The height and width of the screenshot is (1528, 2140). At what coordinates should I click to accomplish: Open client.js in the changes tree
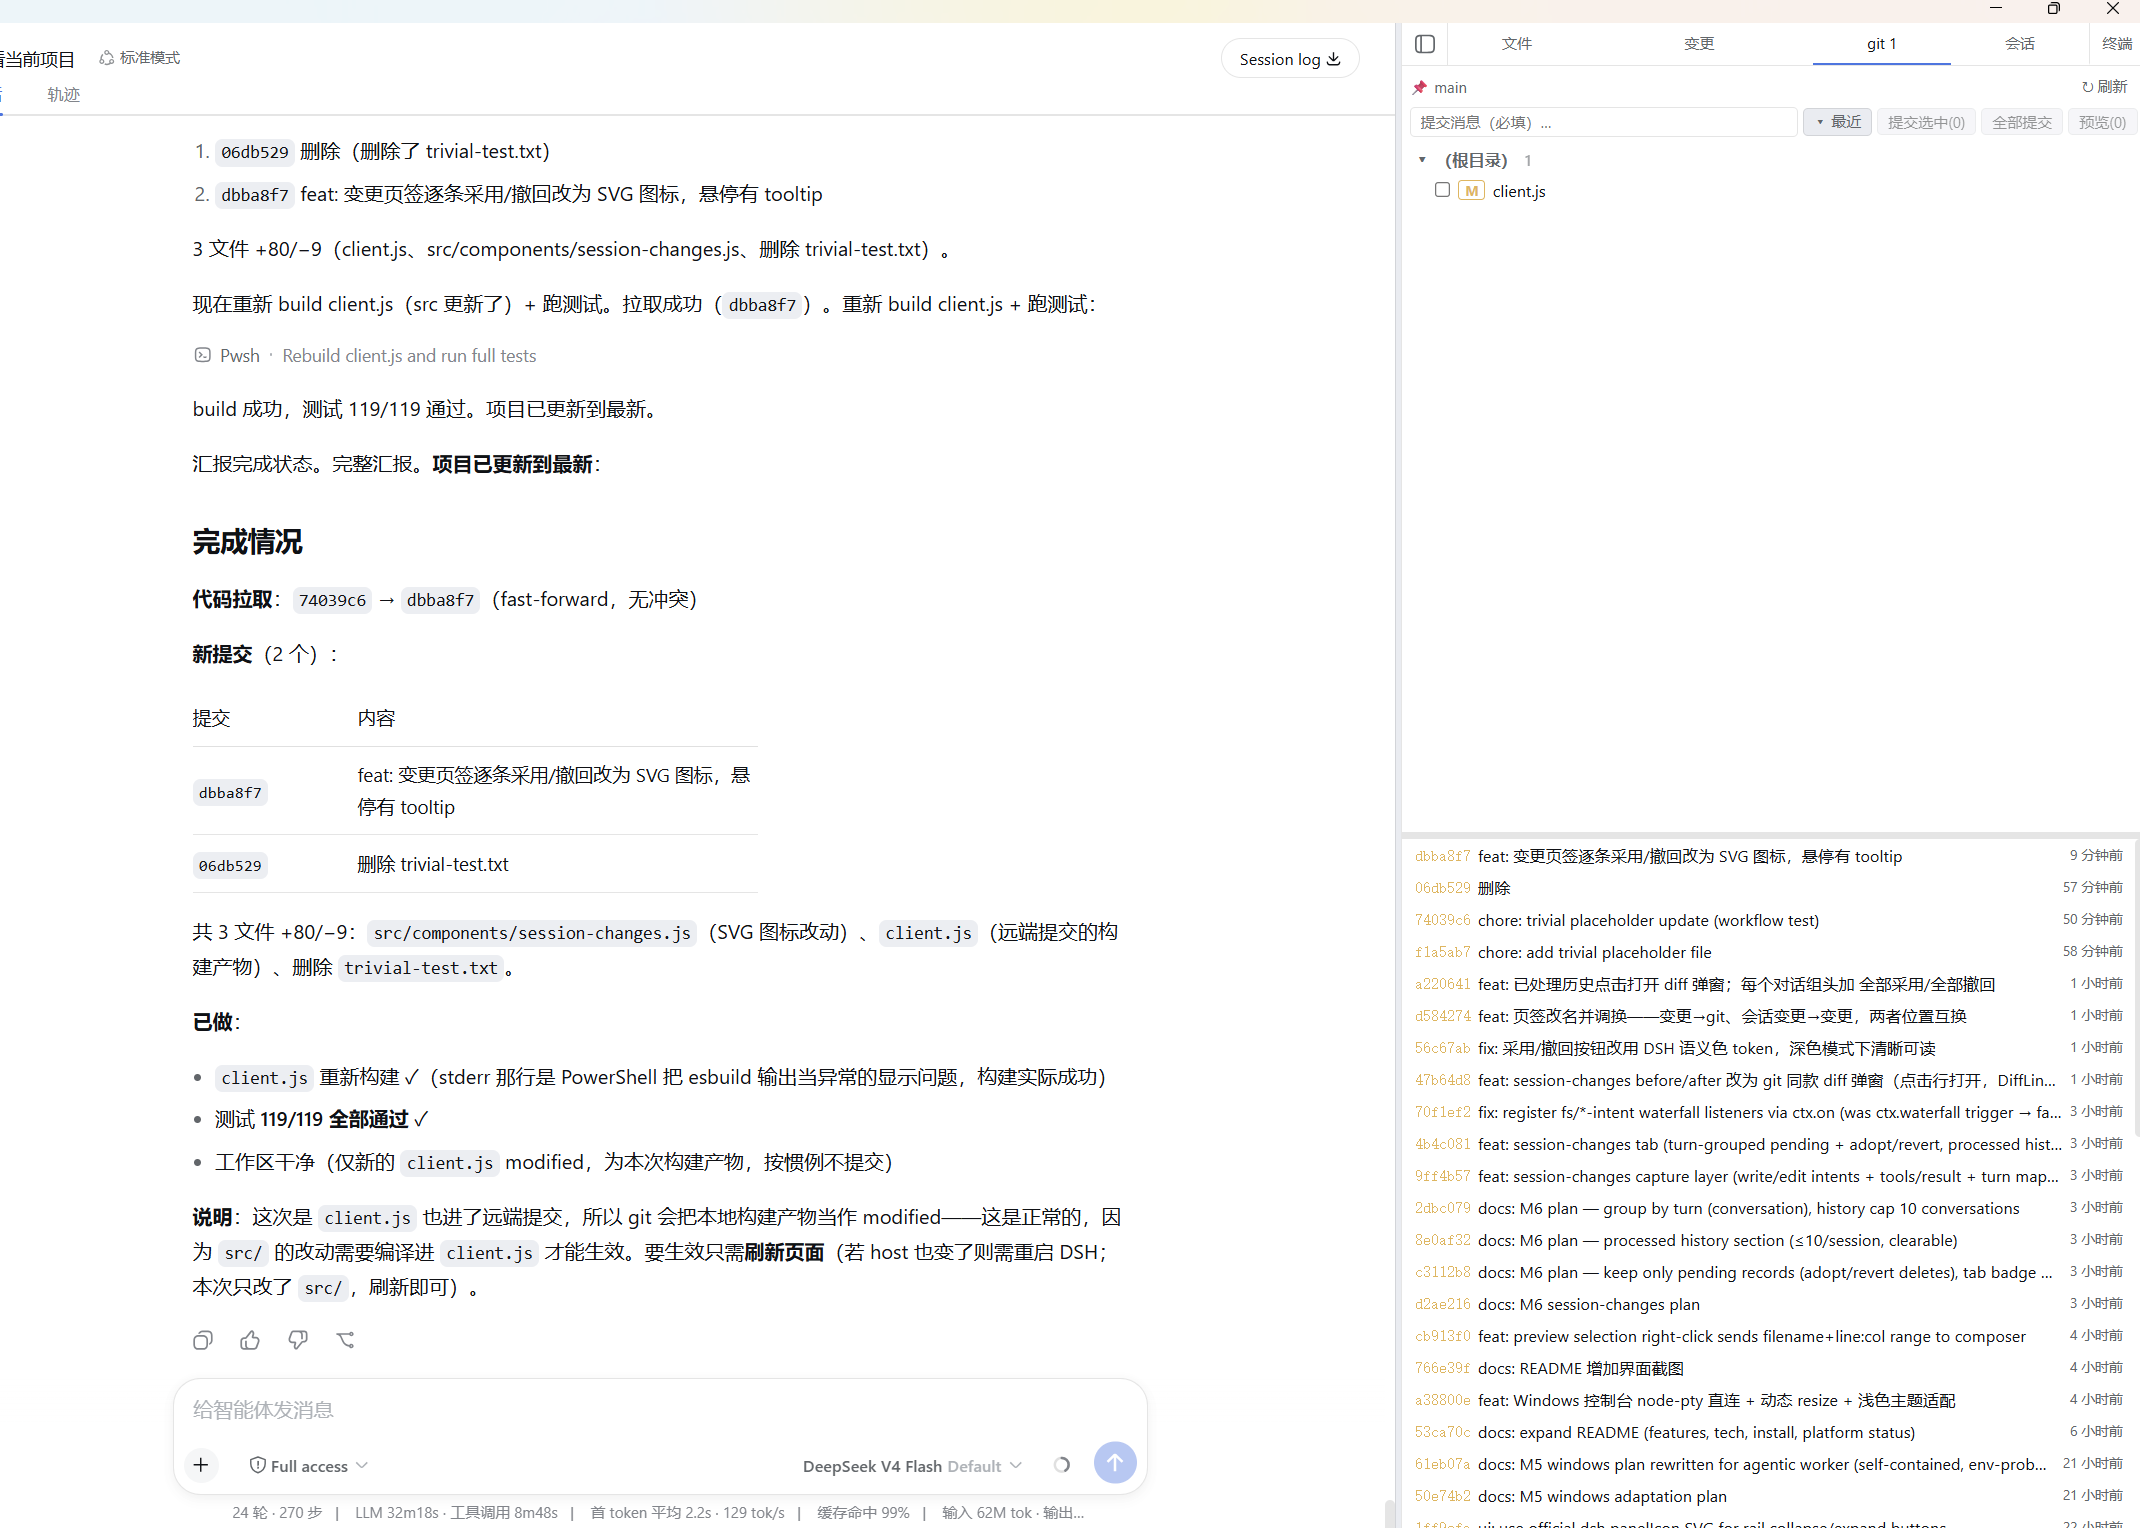pos(1519,192)
